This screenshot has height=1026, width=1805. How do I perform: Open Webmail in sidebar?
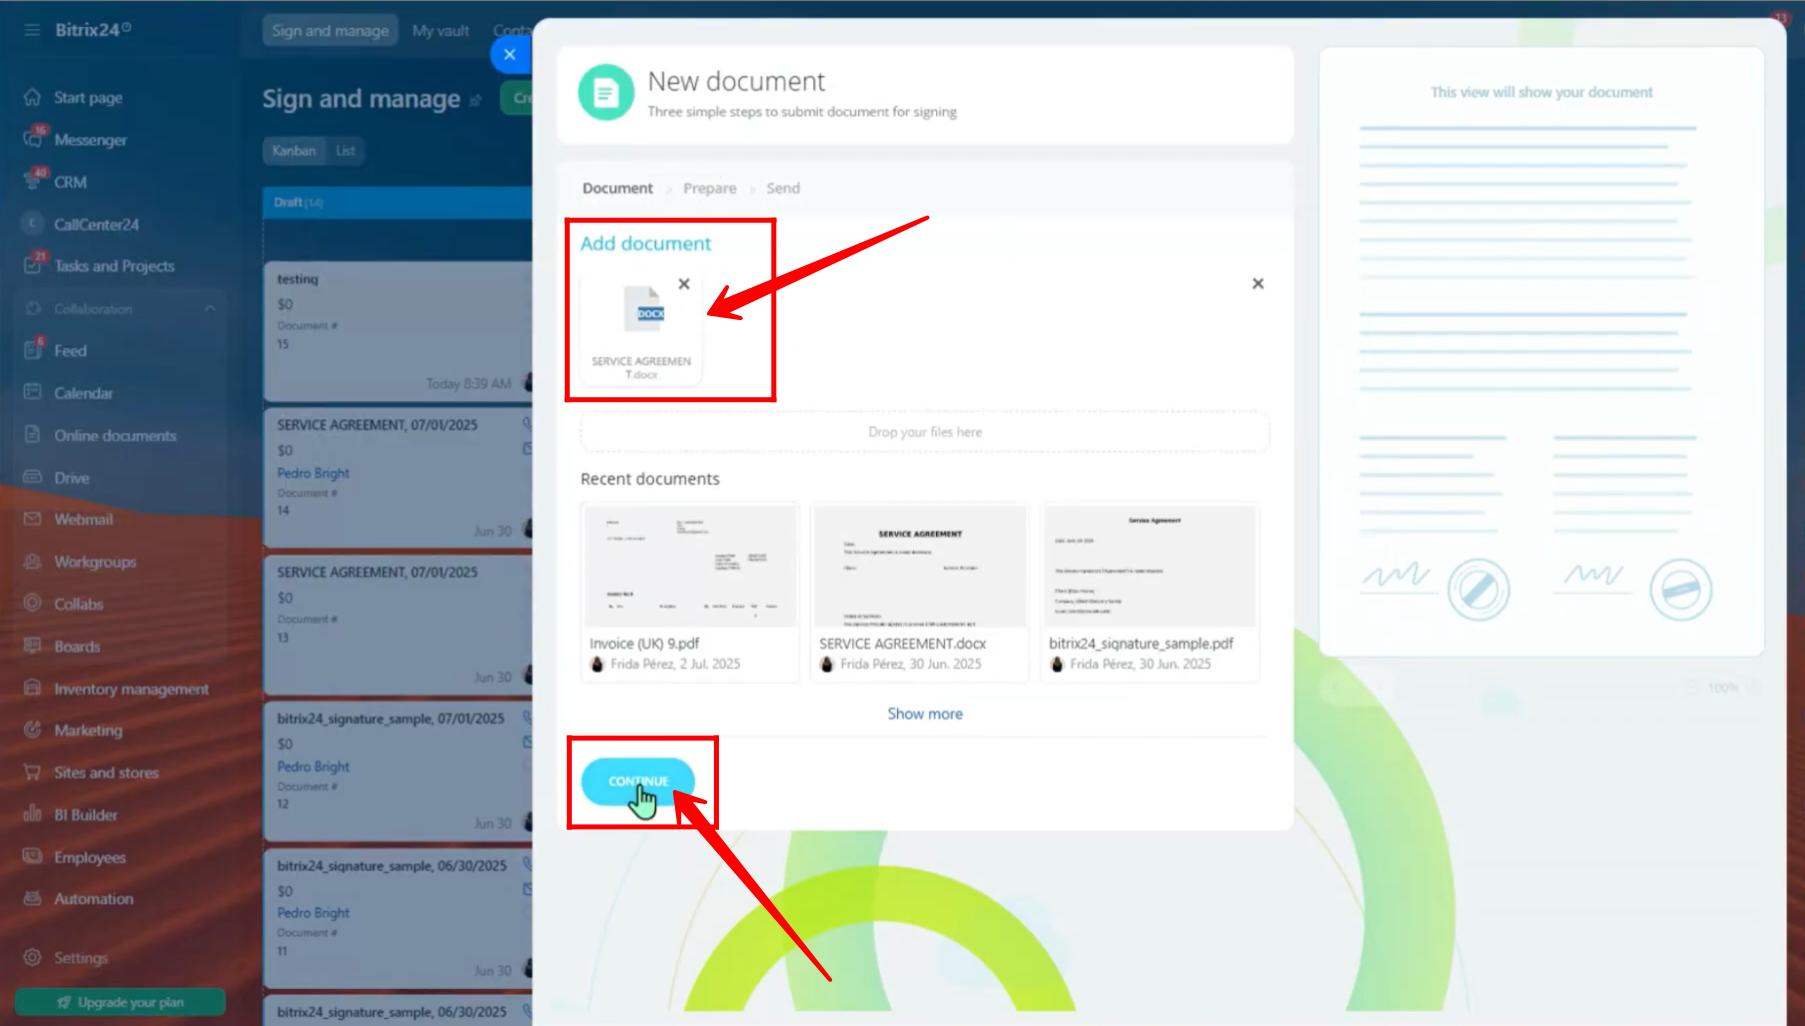(83, 520)
